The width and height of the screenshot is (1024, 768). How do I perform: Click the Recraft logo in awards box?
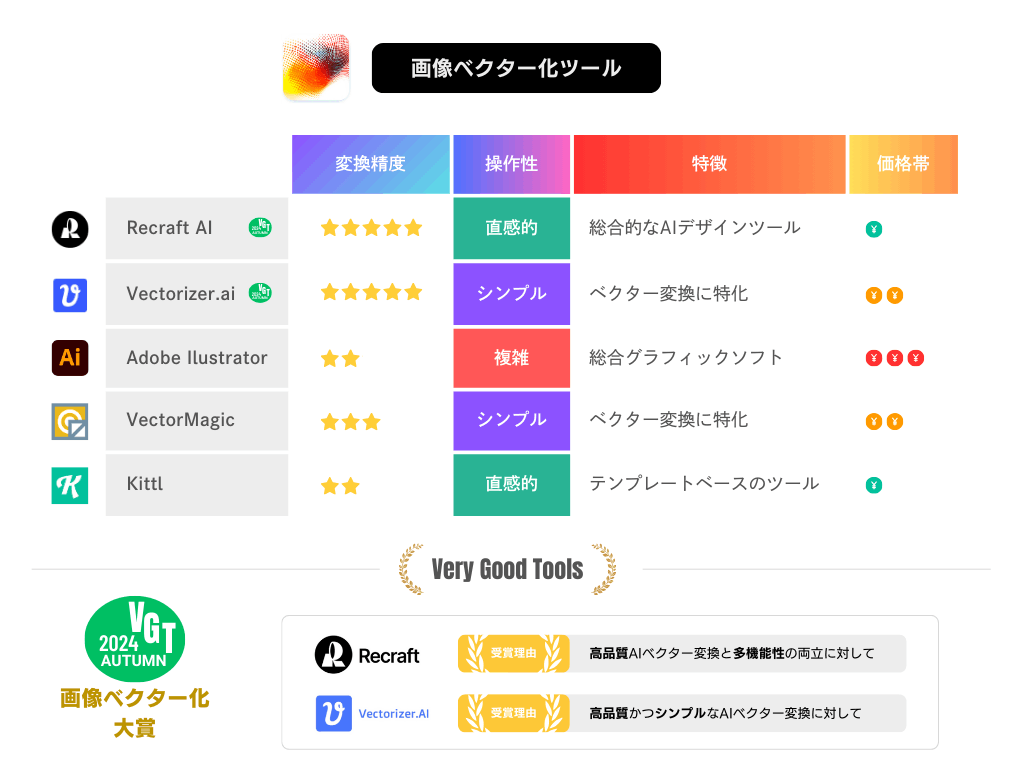tap(367, 654)
